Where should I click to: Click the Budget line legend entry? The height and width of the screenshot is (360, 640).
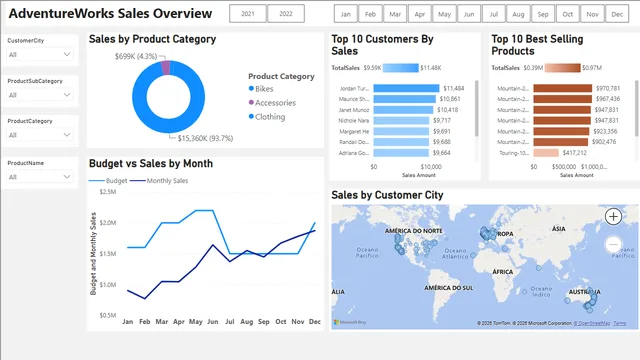(x=108, y=180)
